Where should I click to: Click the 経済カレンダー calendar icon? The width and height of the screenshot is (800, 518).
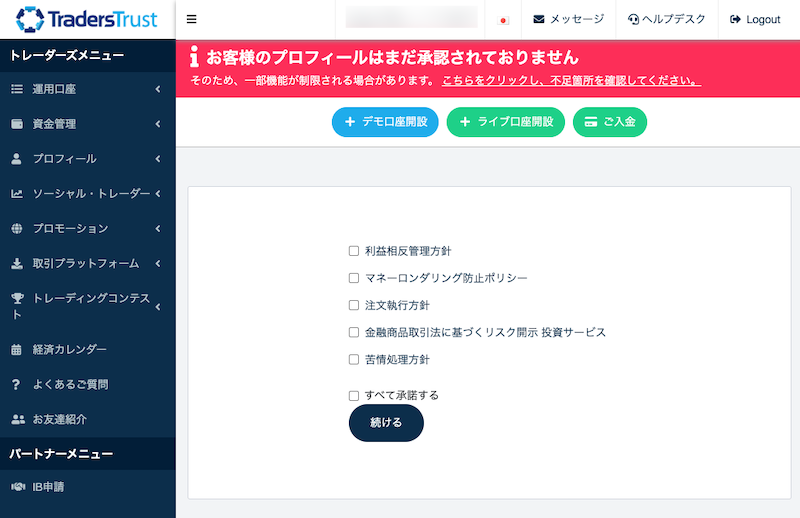click(x=16, y=350)
